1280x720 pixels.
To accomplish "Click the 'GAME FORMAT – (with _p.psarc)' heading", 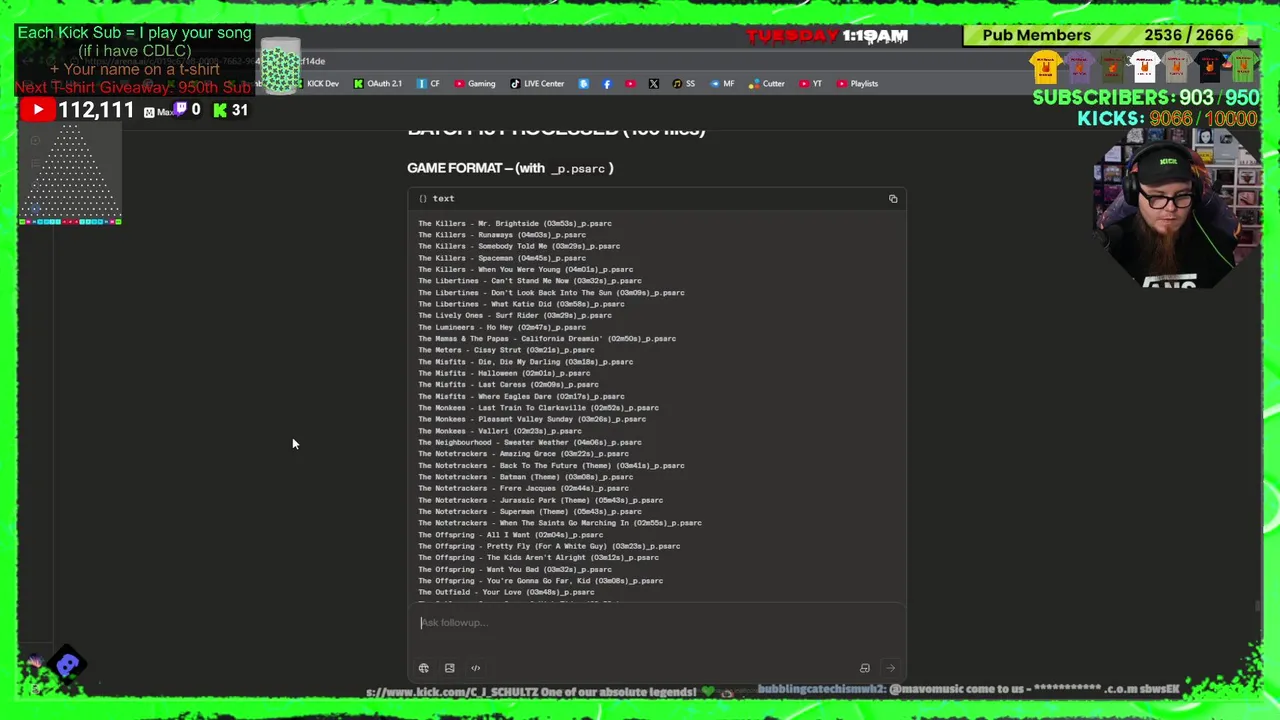I will pos(510,168).
